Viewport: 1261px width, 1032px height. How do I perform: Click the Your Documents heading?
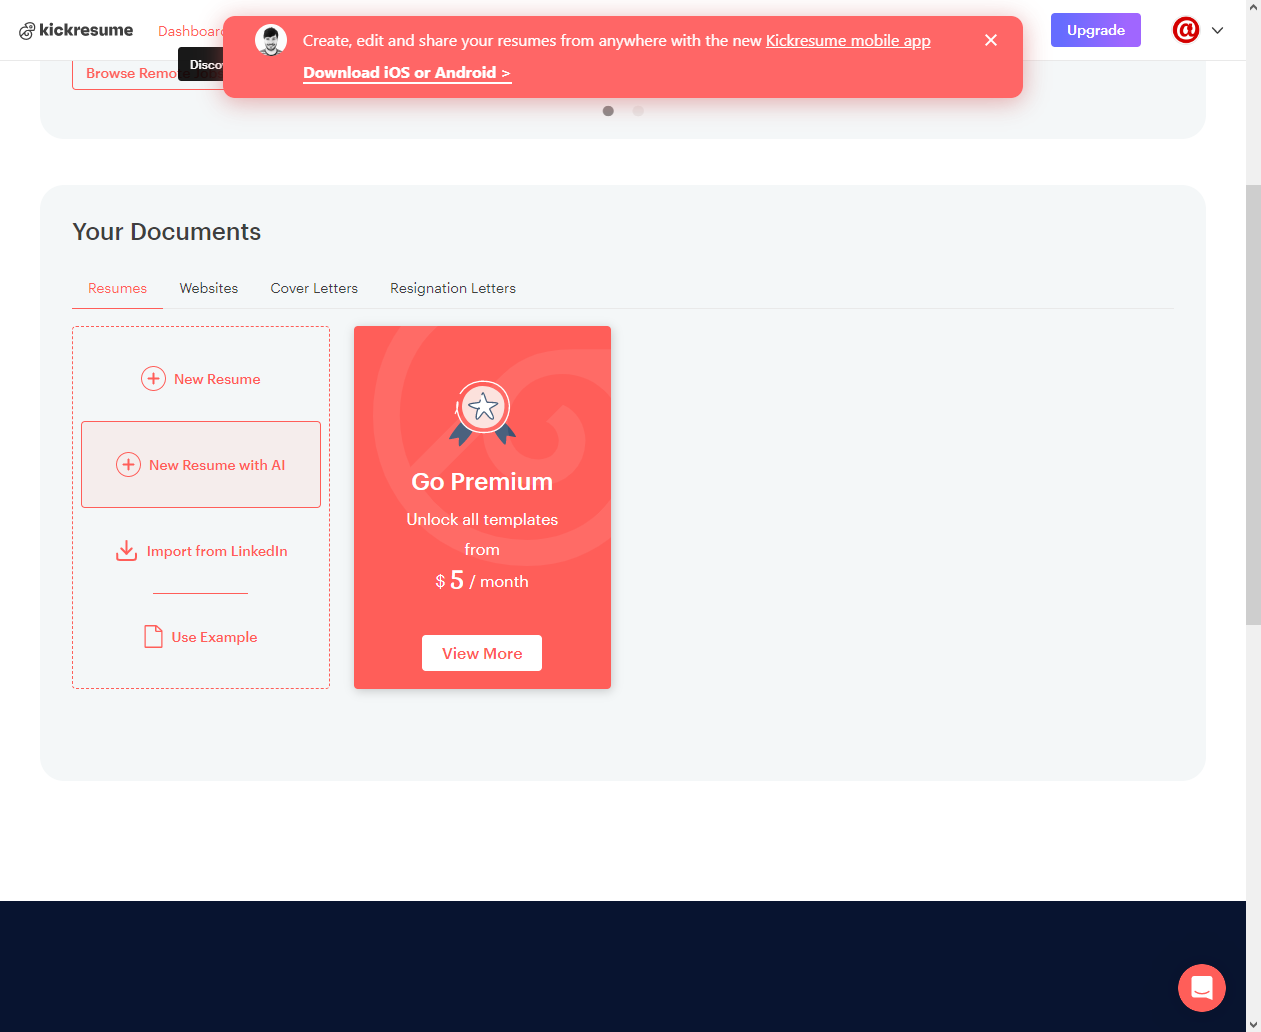167,232
